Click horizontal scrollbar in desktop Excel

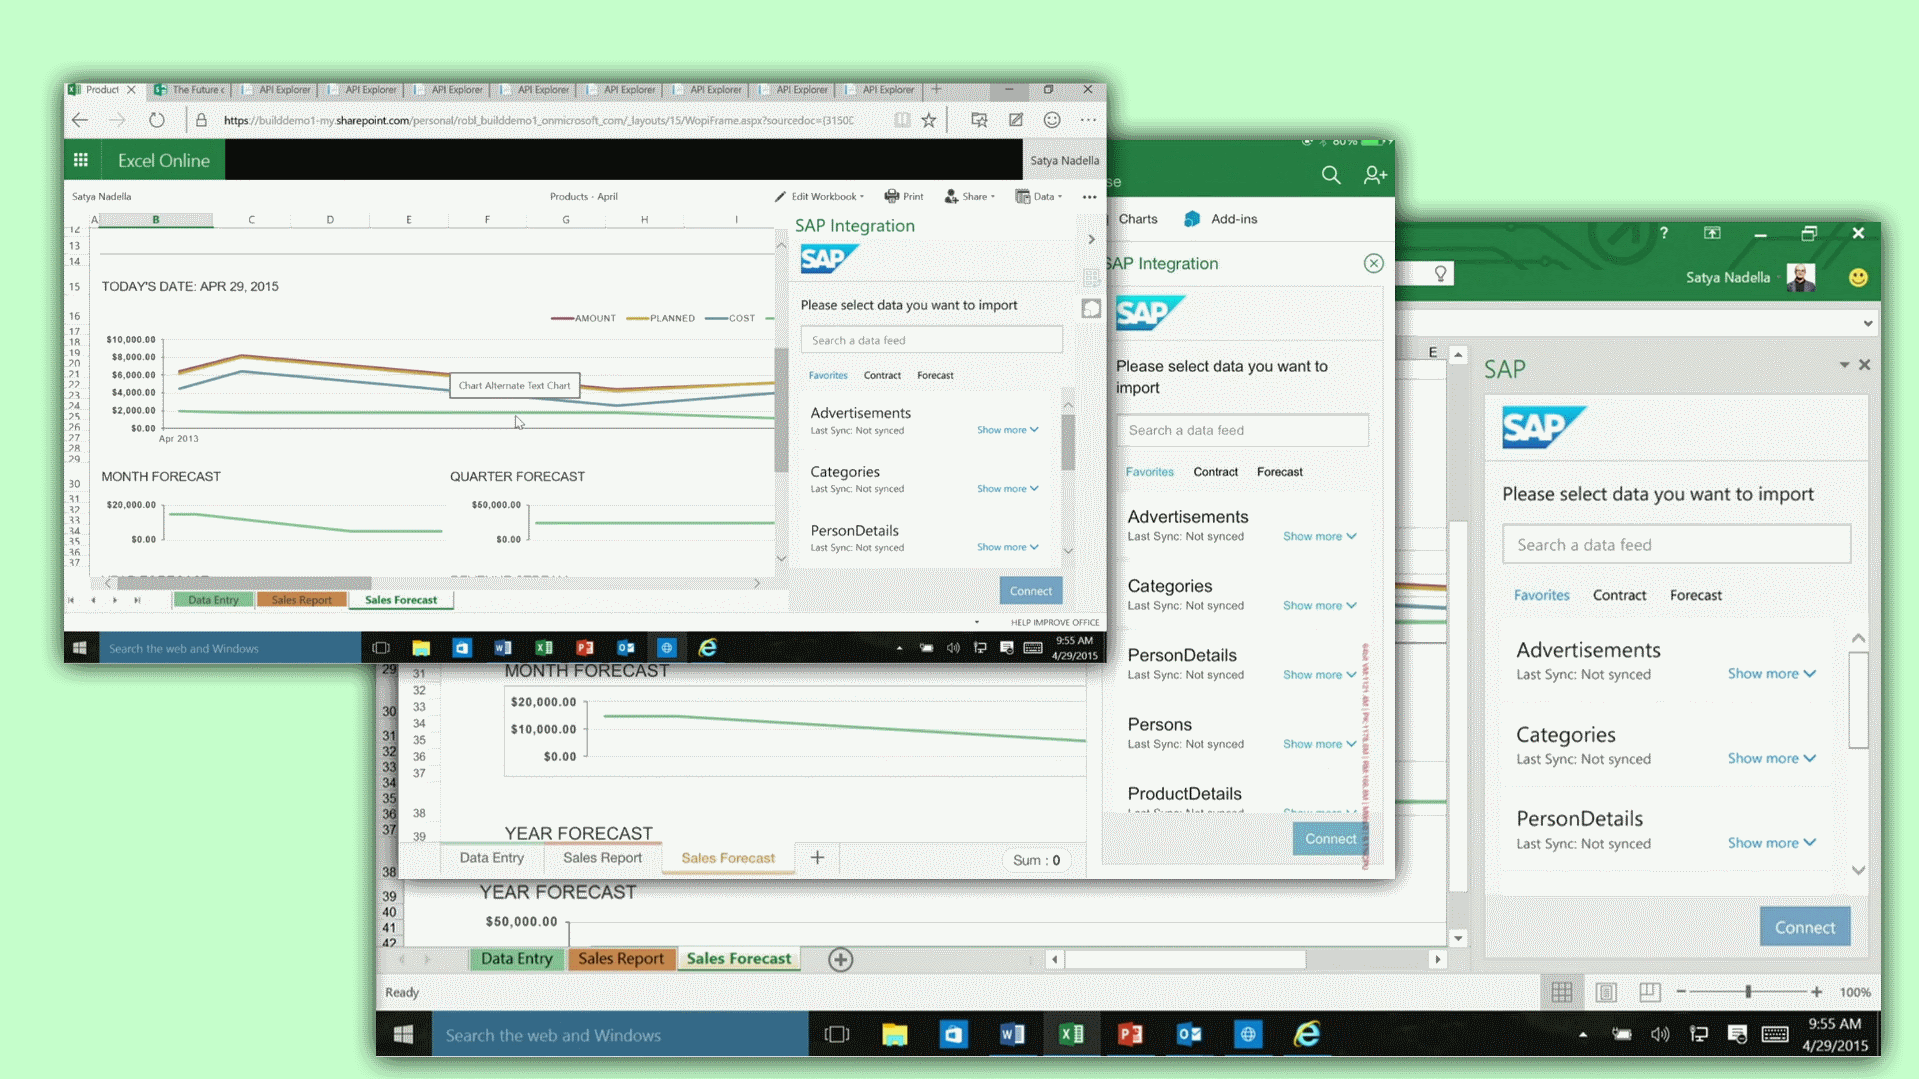1185,960
